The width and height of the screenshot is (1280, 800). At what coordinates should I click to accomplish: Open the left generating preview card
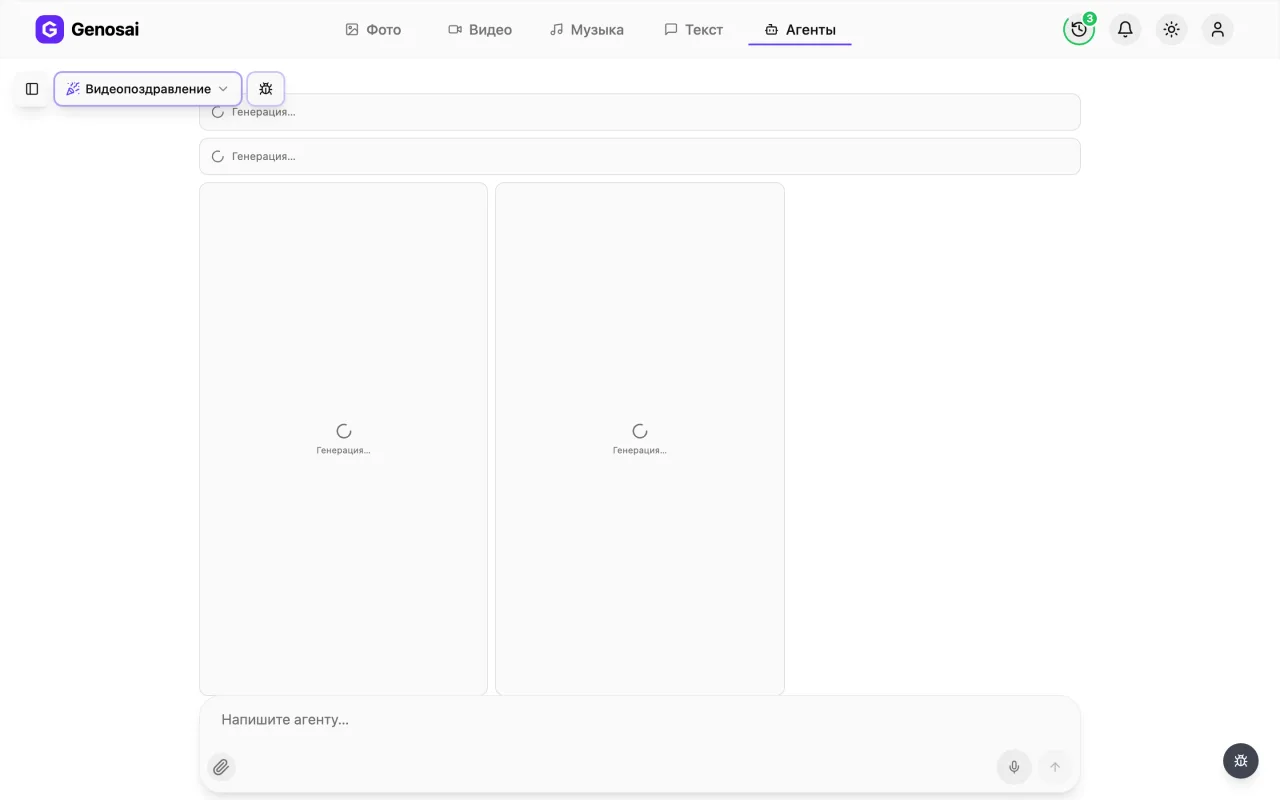[343, 439]
